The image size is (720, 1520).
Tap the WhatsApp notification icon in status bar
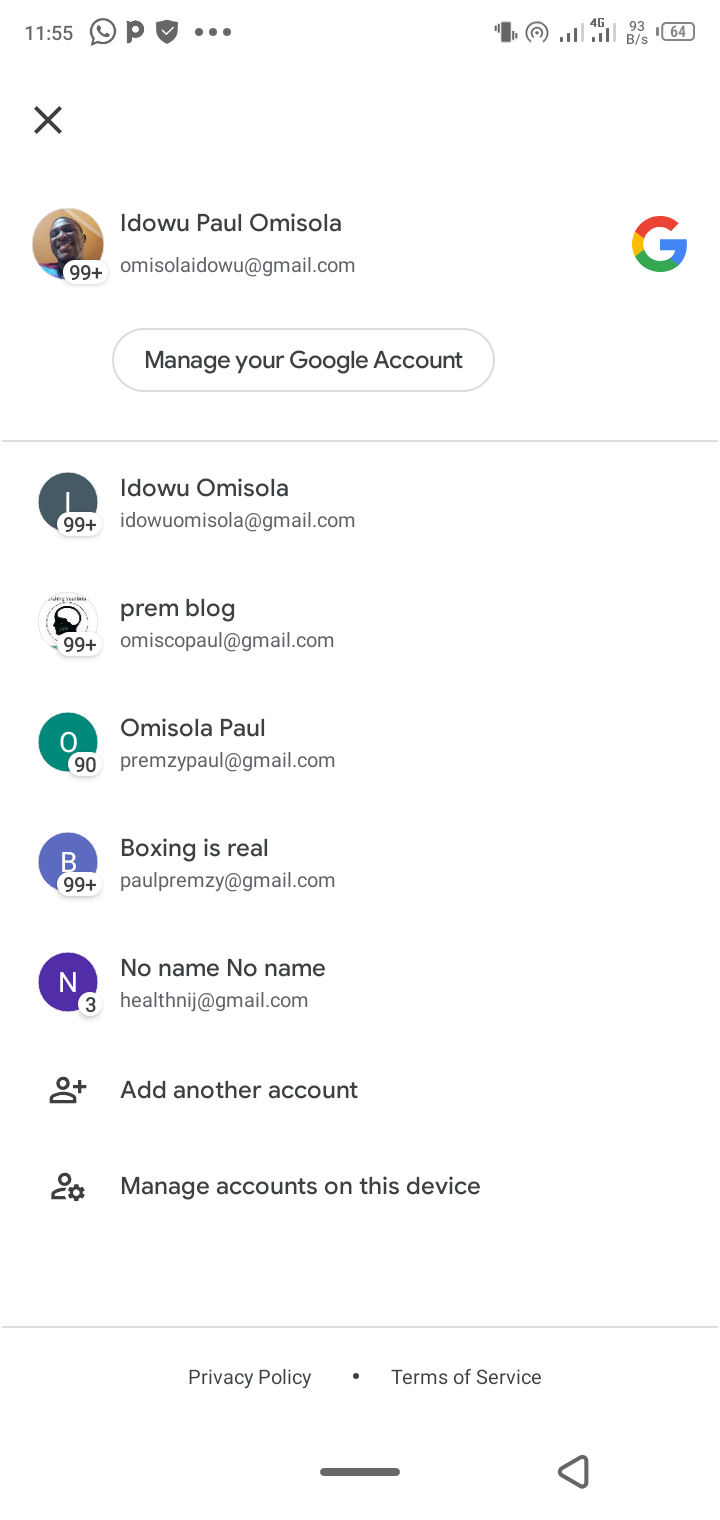pyautogui.click(x=101, y=31)
